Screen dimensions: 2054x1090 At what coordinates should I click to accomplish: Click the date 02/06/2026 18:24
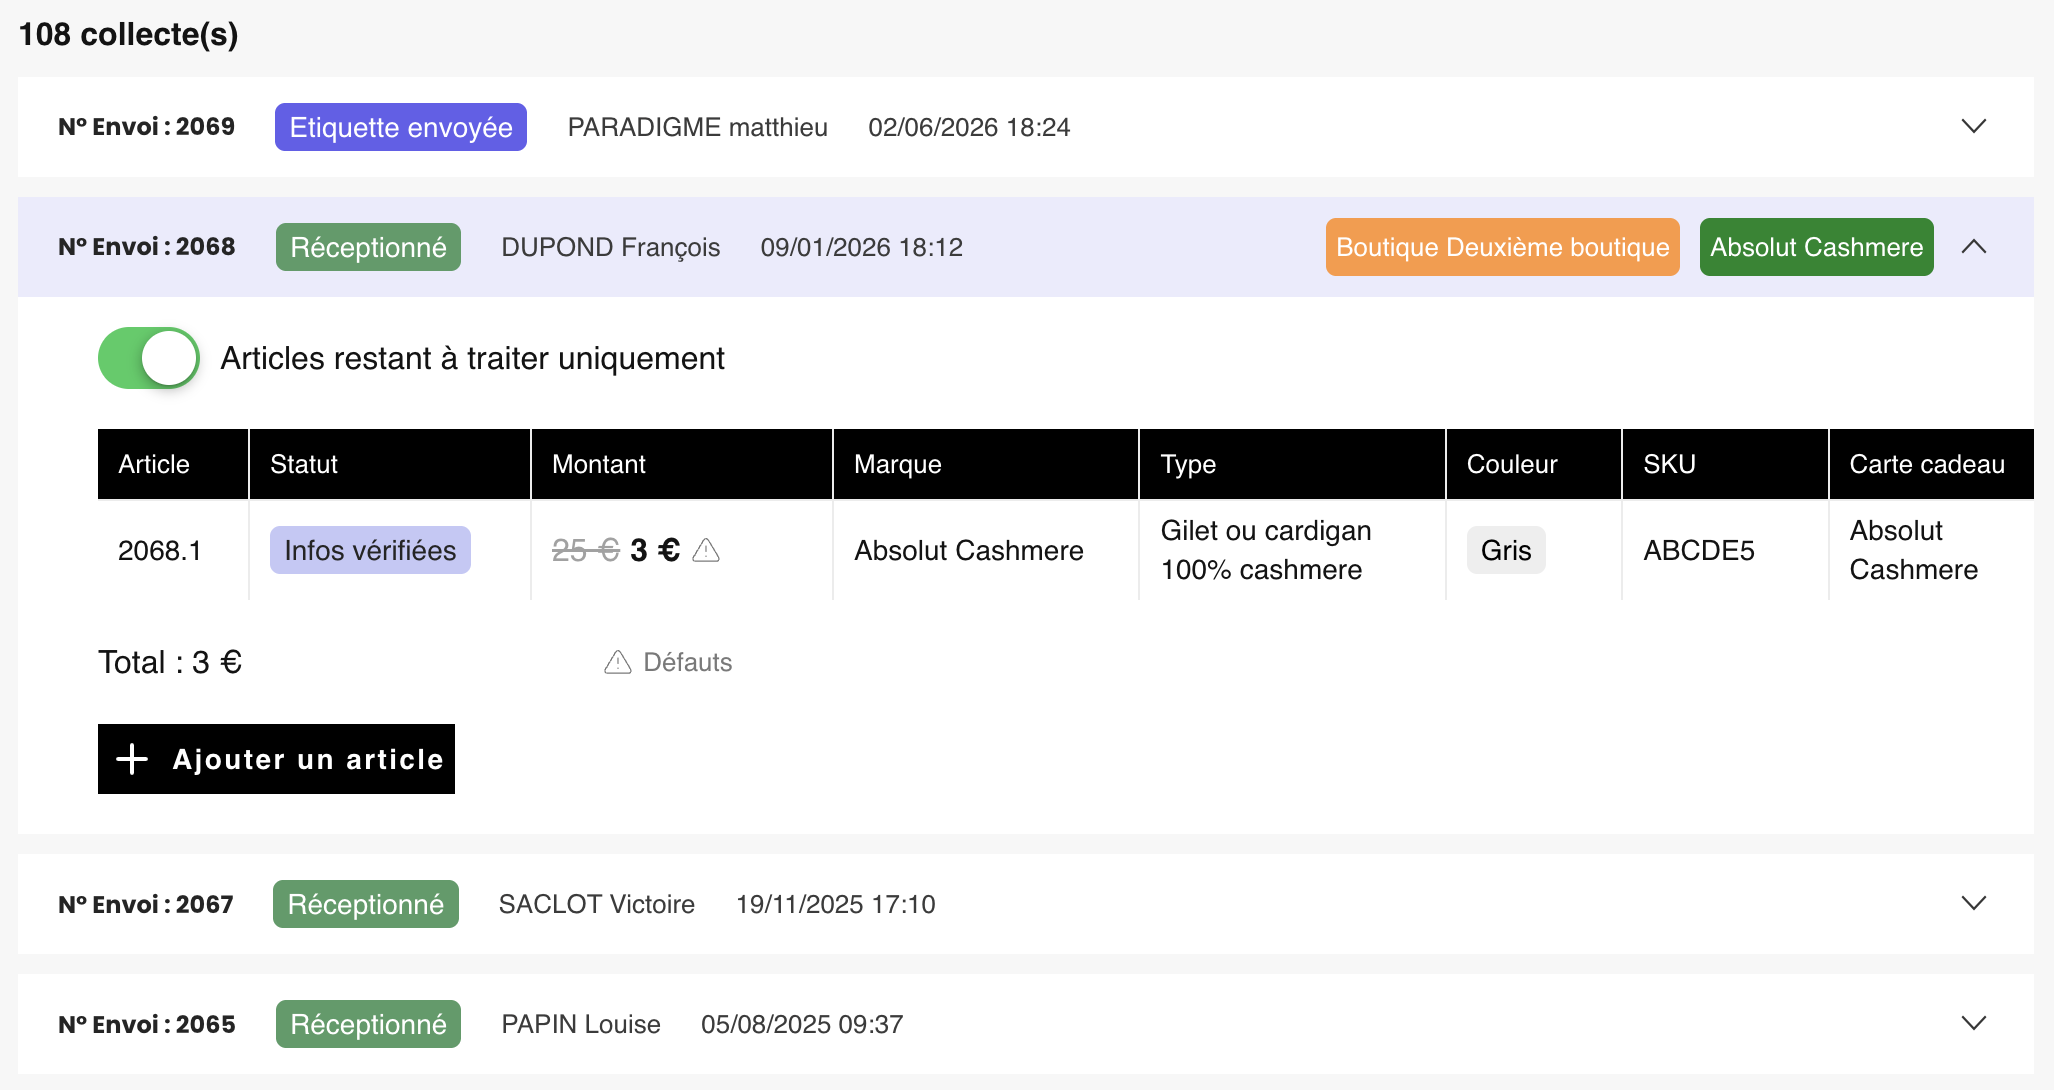click(x=969, y=127)
